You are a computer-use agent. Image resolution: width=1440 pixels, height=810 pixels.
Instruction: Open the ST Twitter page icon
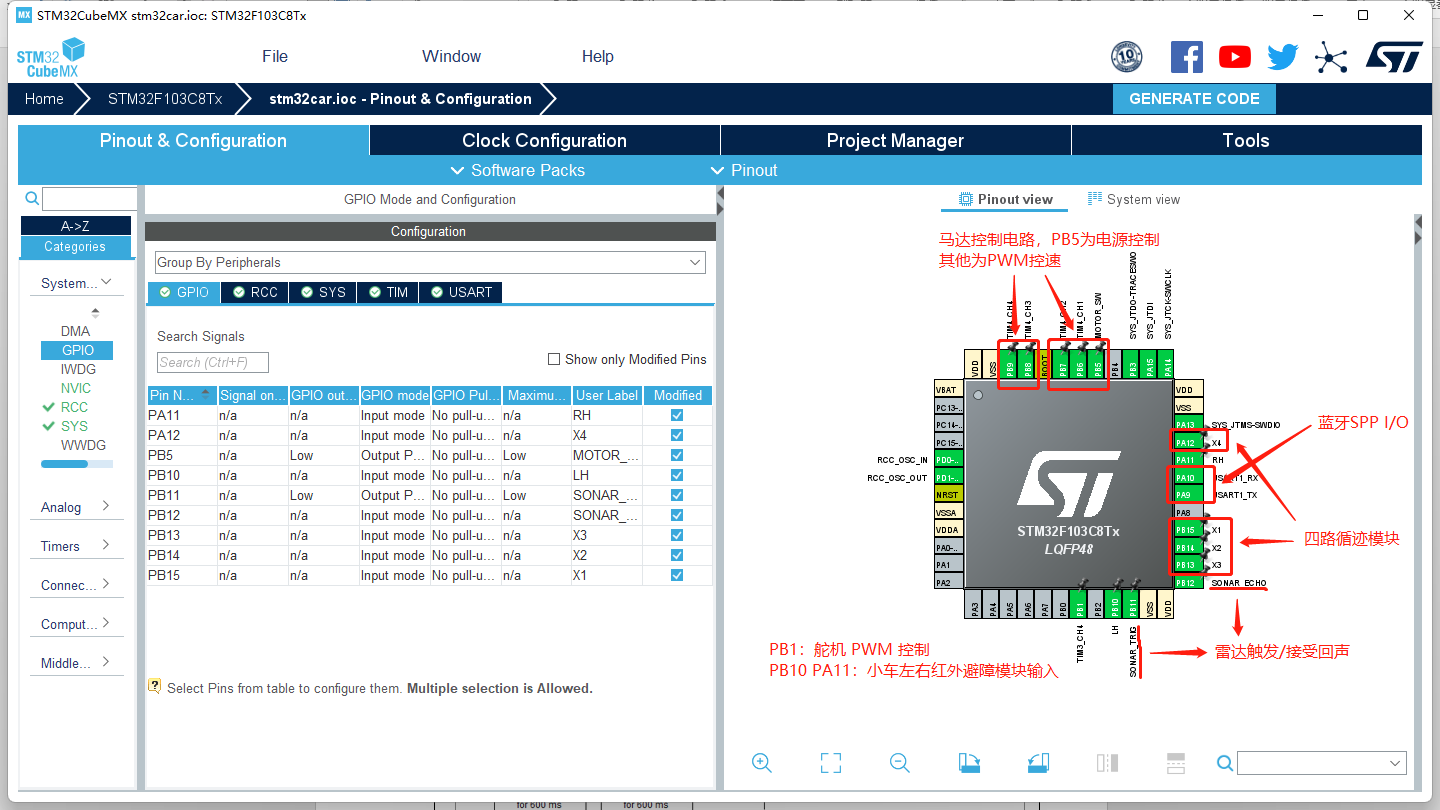tap(1283, 57)
